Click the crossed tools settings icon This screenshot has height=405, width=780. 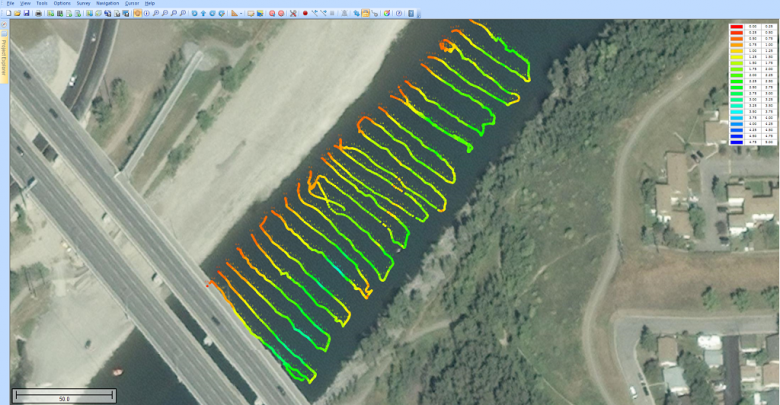[293, 13]
